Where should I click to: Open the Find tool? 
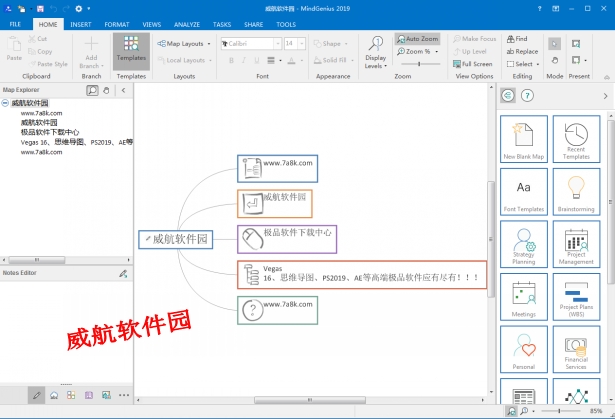pyautogui.click(x=517, y=38)
